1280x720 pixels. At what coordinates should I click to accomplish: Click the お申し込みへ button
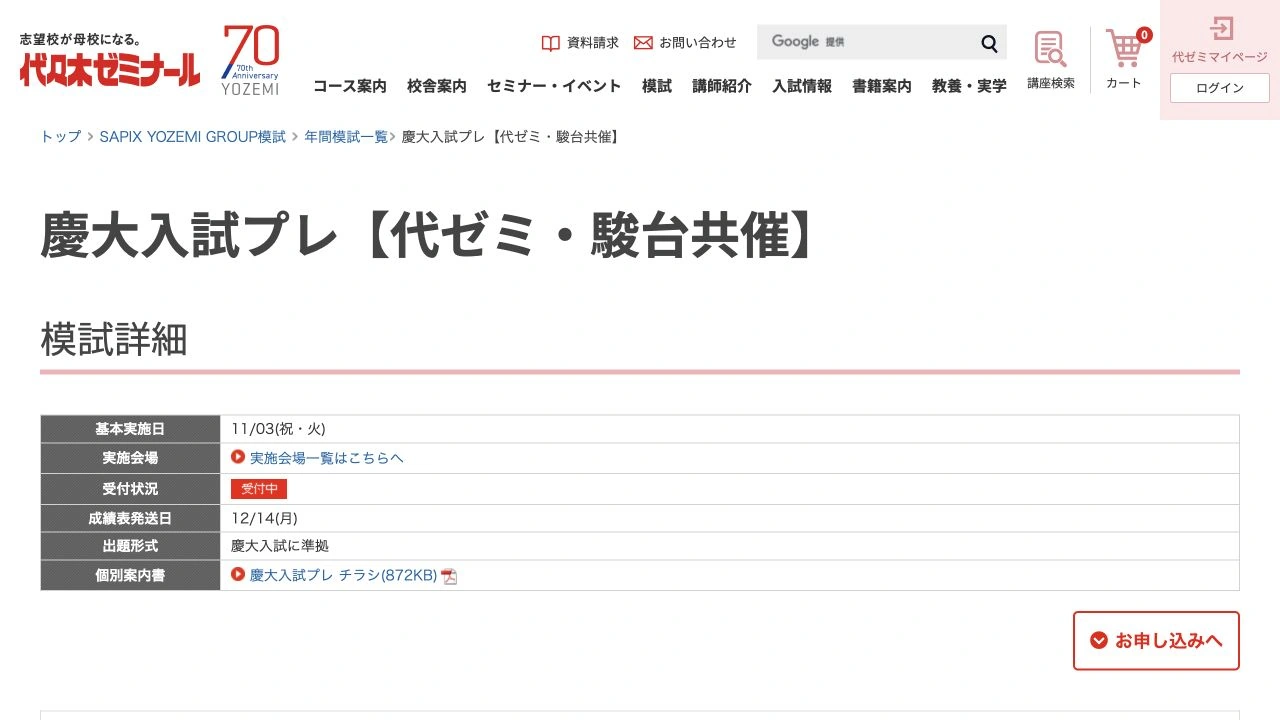[x=1156, y=641]
